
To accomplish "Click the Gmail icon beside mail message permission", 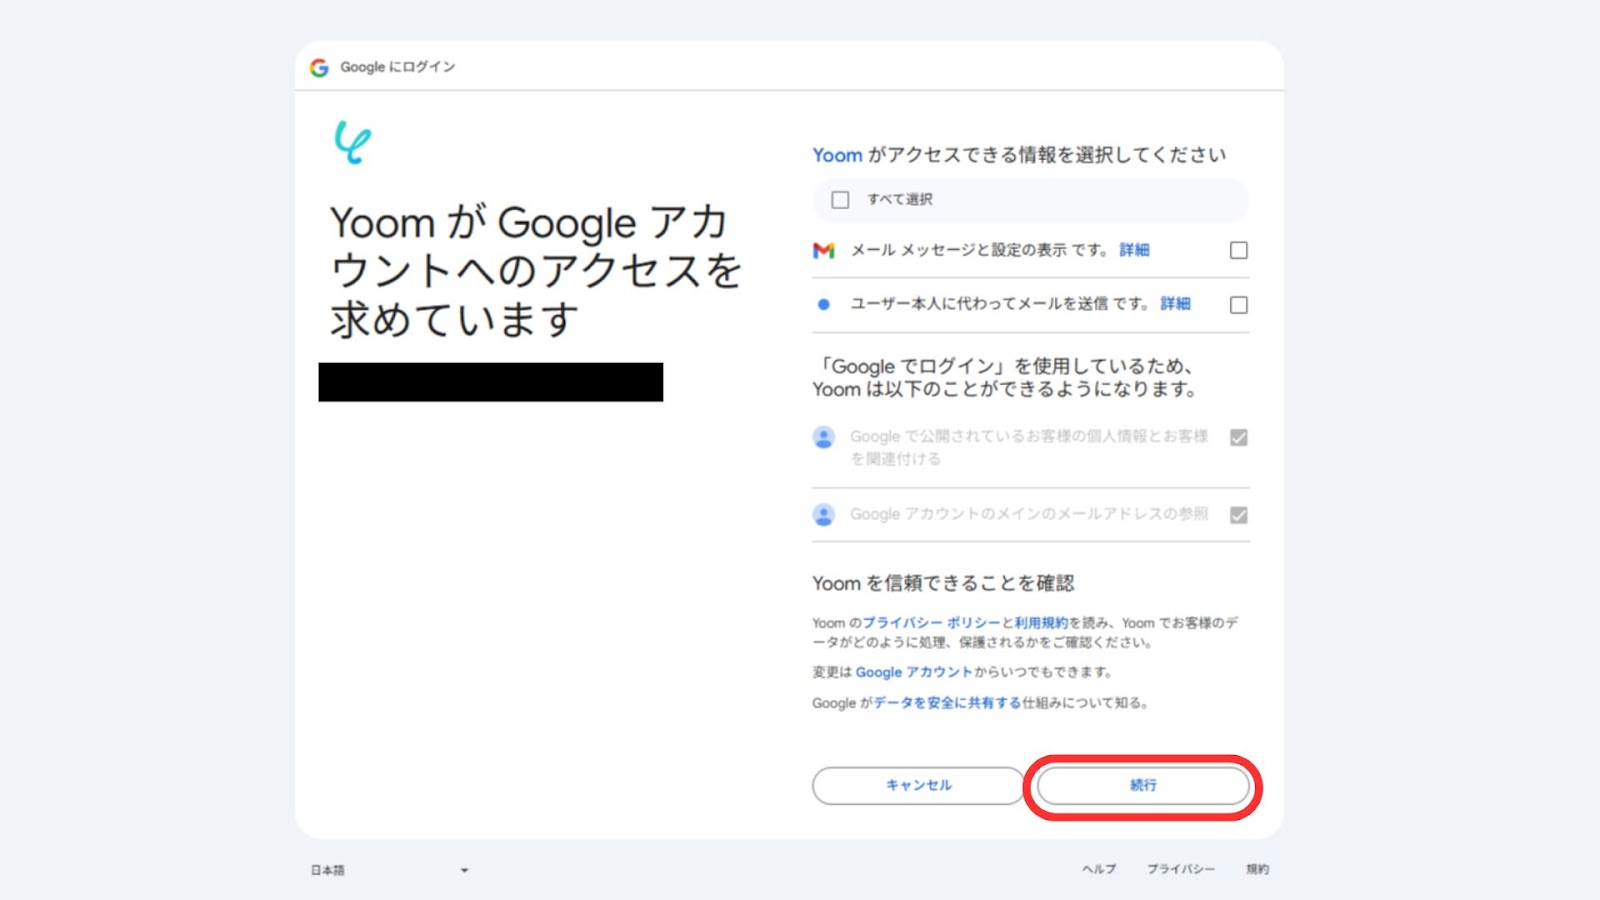I will (823, 250).
